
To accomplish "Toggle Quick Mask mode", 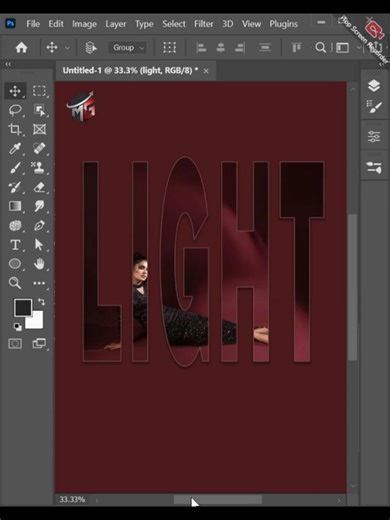I will coord(15,343).
